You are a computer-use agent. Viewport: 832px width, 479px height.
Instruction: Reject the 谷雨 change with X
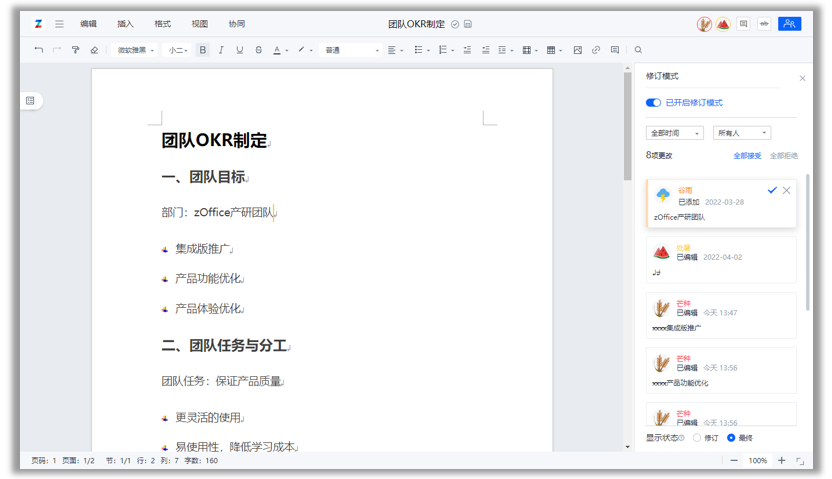tap(786, 190)
